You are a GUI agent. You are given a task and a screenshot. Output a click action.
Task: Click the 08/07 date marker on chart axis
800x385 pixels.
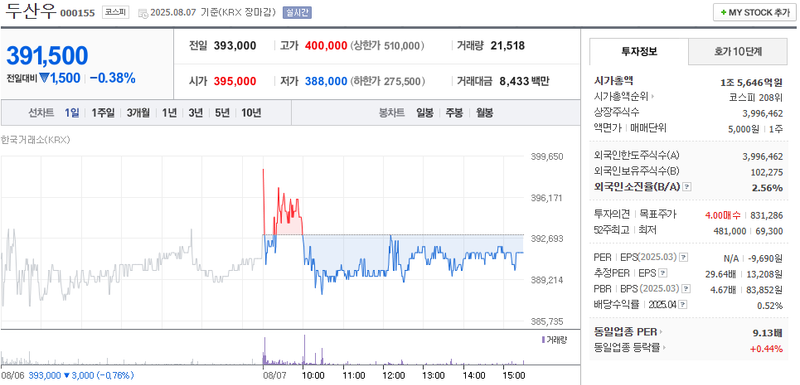tap(274, 375)
